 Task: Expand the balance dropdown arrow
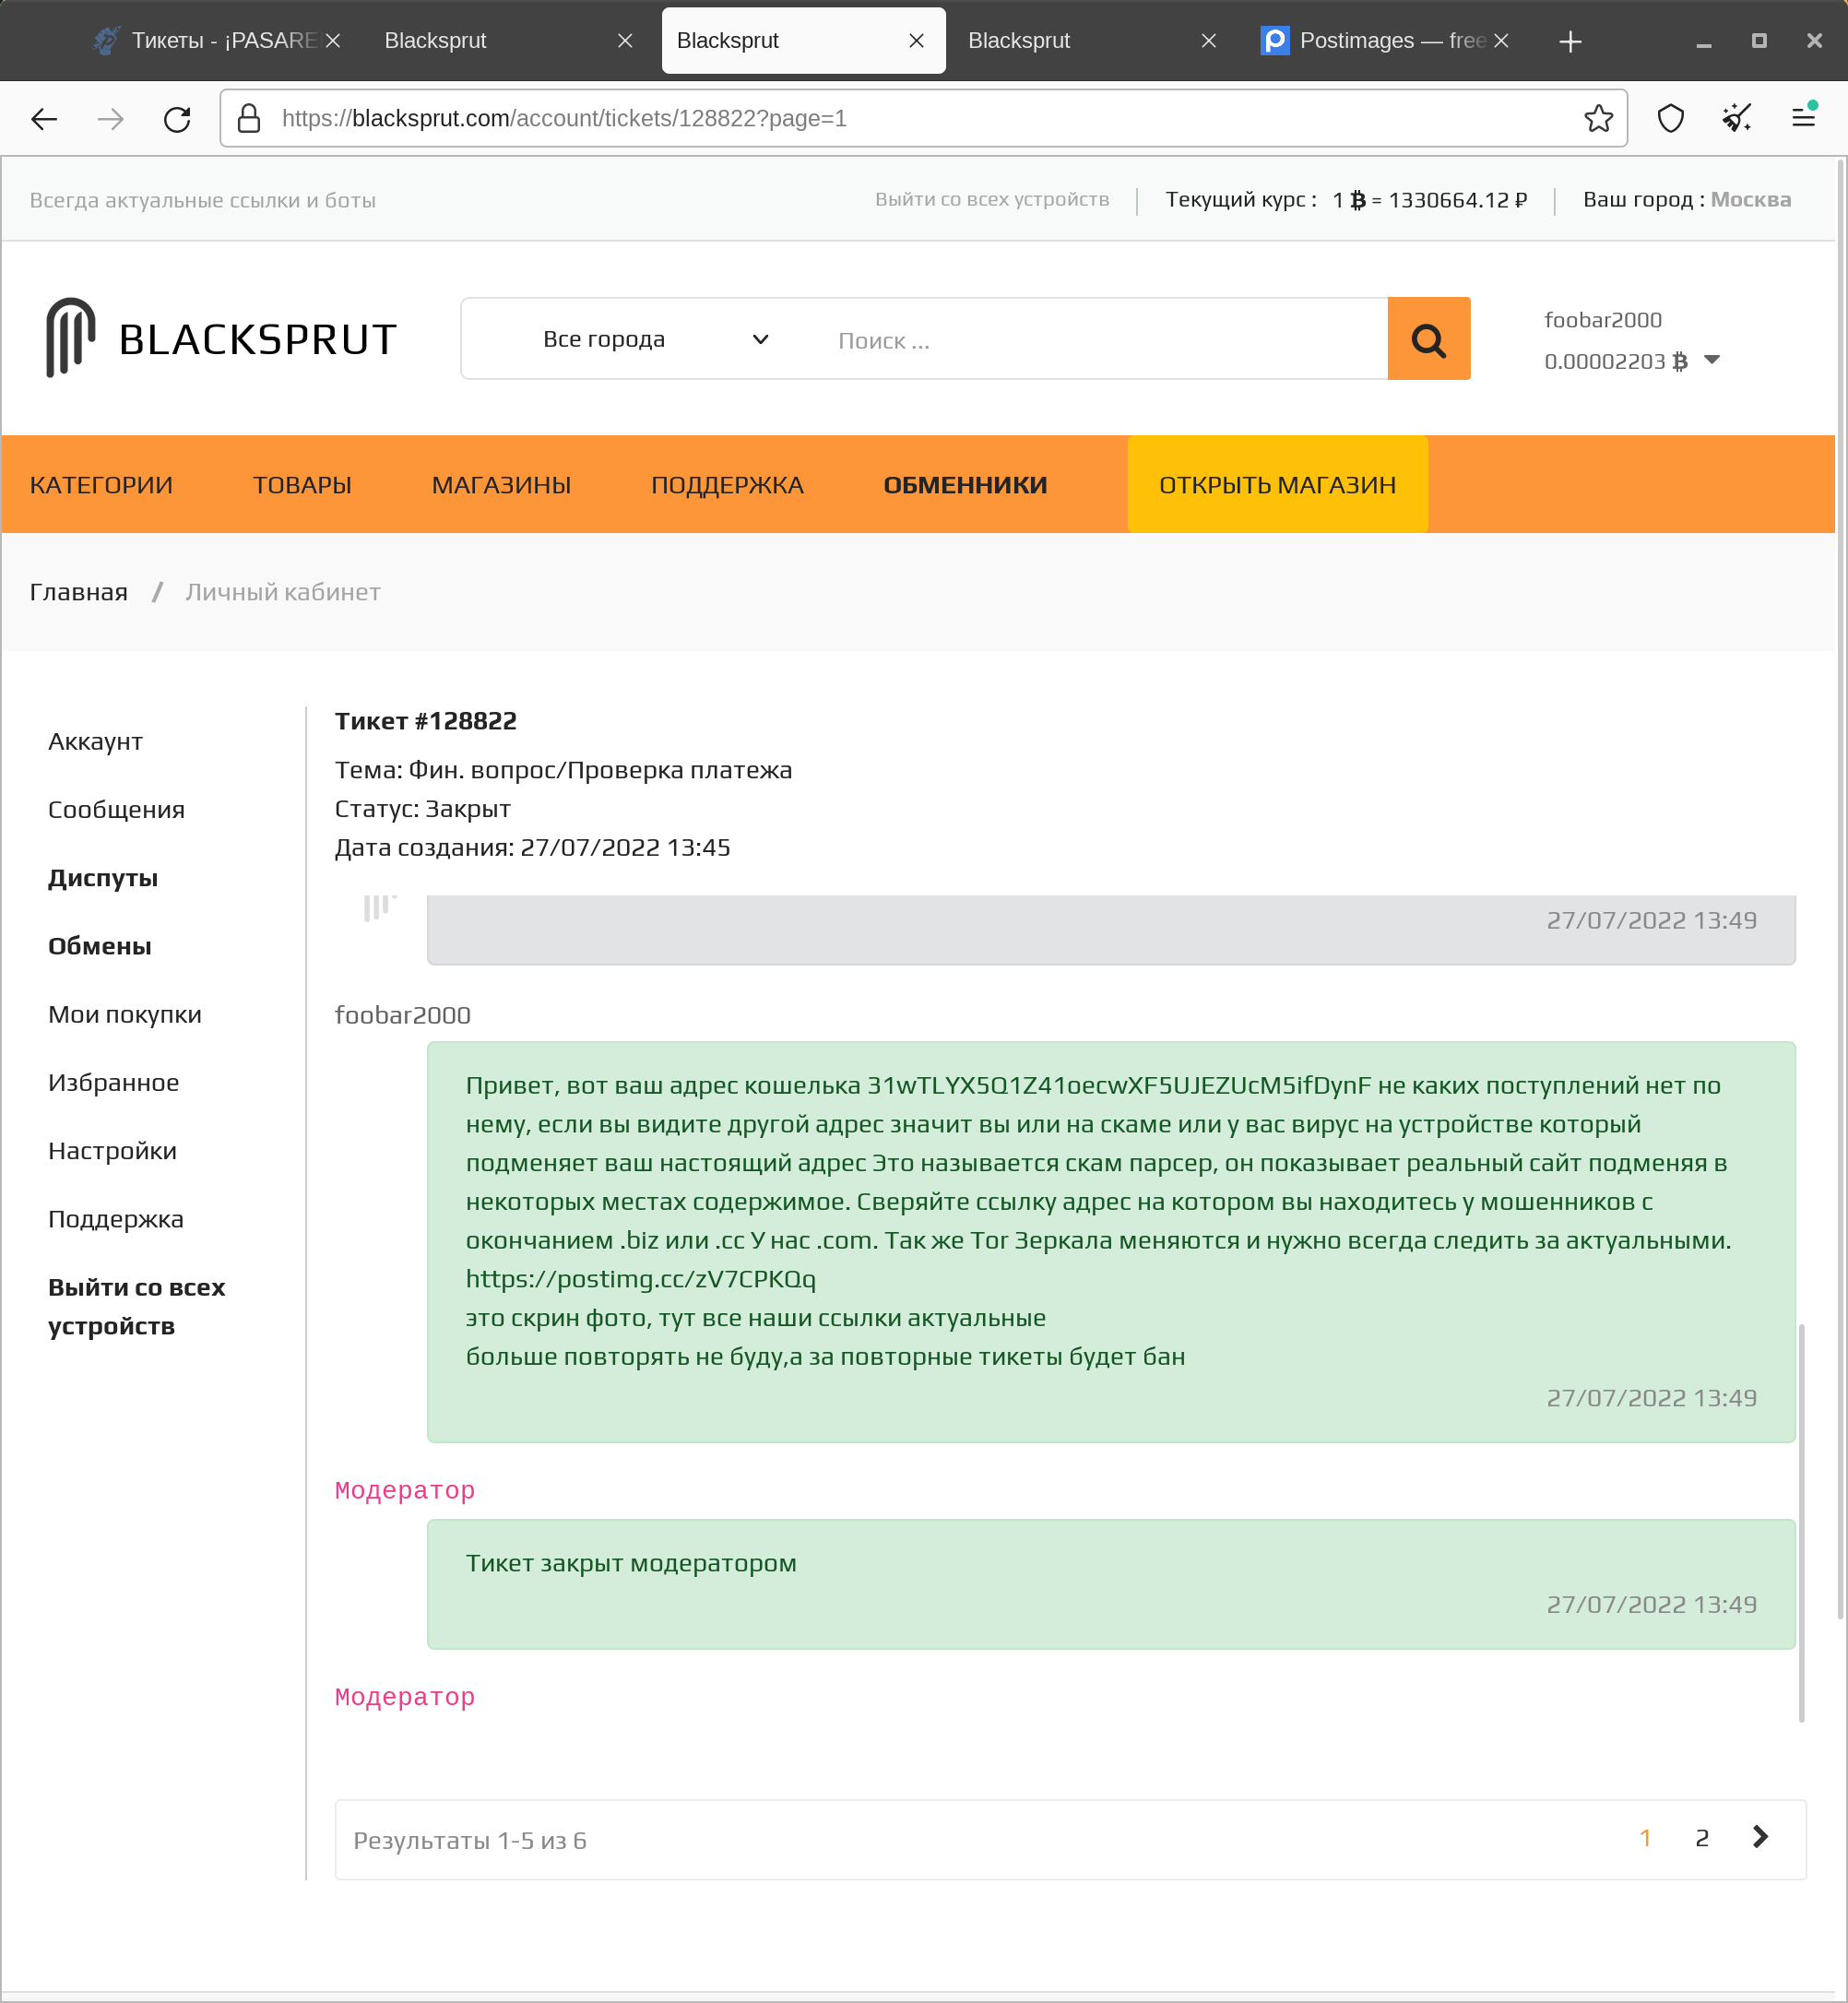pos(1712,360)
